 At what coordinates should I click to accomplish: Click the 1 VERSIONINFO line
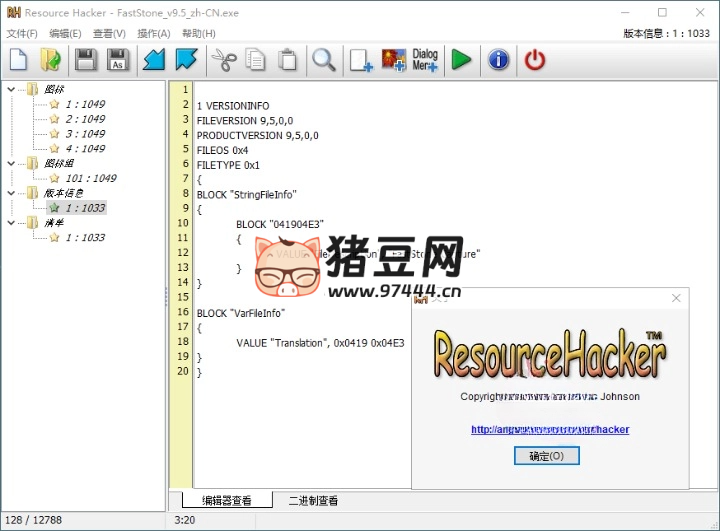[x=233, y=106]
